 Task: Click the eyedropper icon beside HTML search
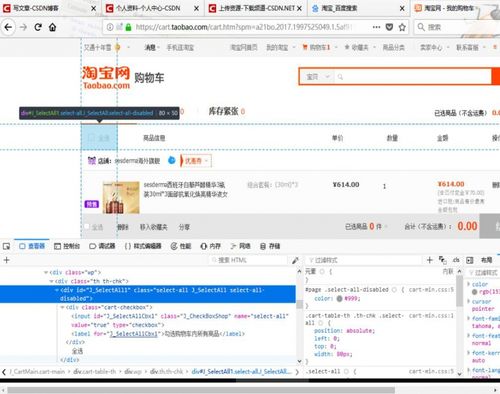[295, 260]
